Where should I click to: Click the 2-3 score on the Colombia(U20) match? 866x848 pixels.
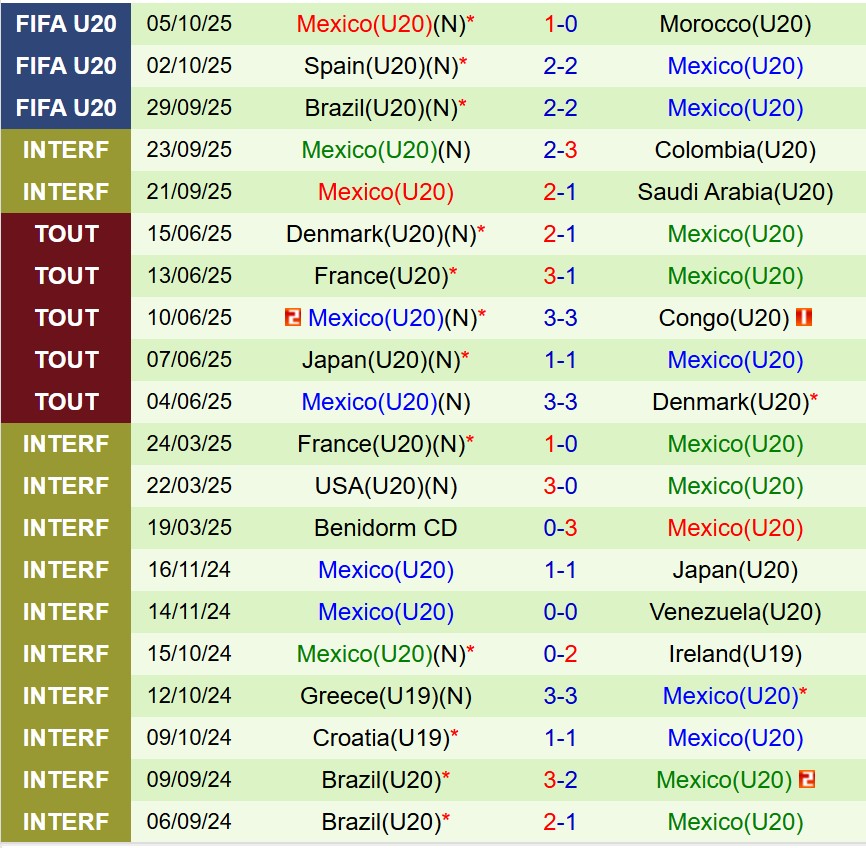pyautogui.click(x=560, y=150)
